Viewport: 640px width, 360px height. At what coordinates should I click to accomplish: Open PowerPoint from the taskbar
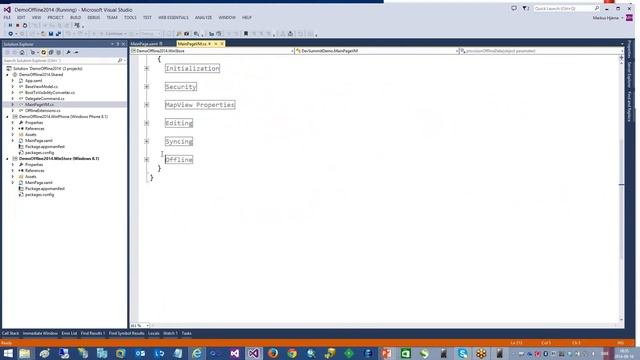pyautogui.click(x=387, y=353)
